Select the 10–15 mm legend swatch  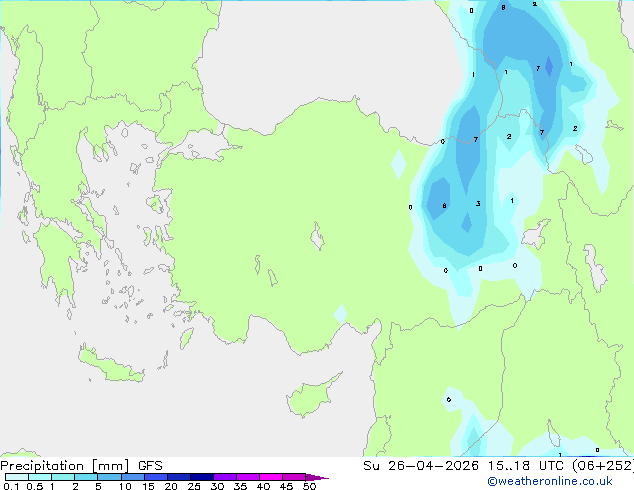pyautogui.click(x=132, y=477)
